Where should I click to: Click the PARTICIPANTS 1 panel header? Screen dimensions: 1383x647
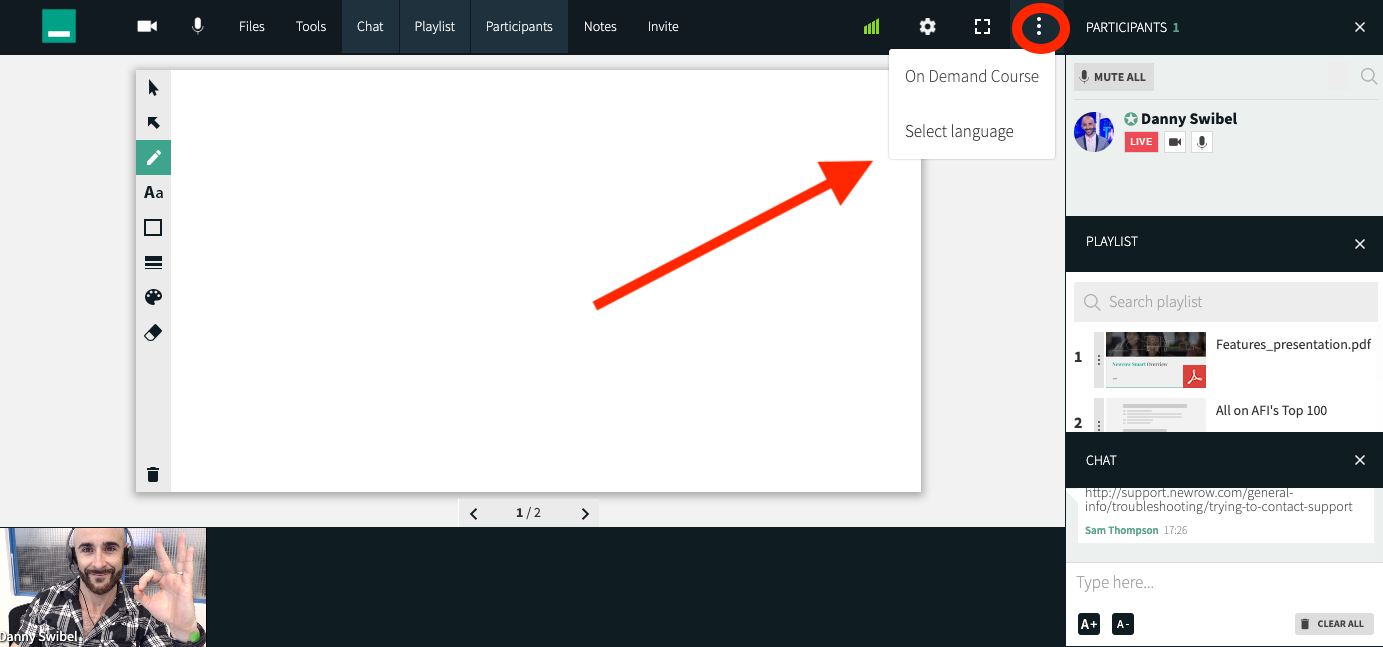(1132, 27)
